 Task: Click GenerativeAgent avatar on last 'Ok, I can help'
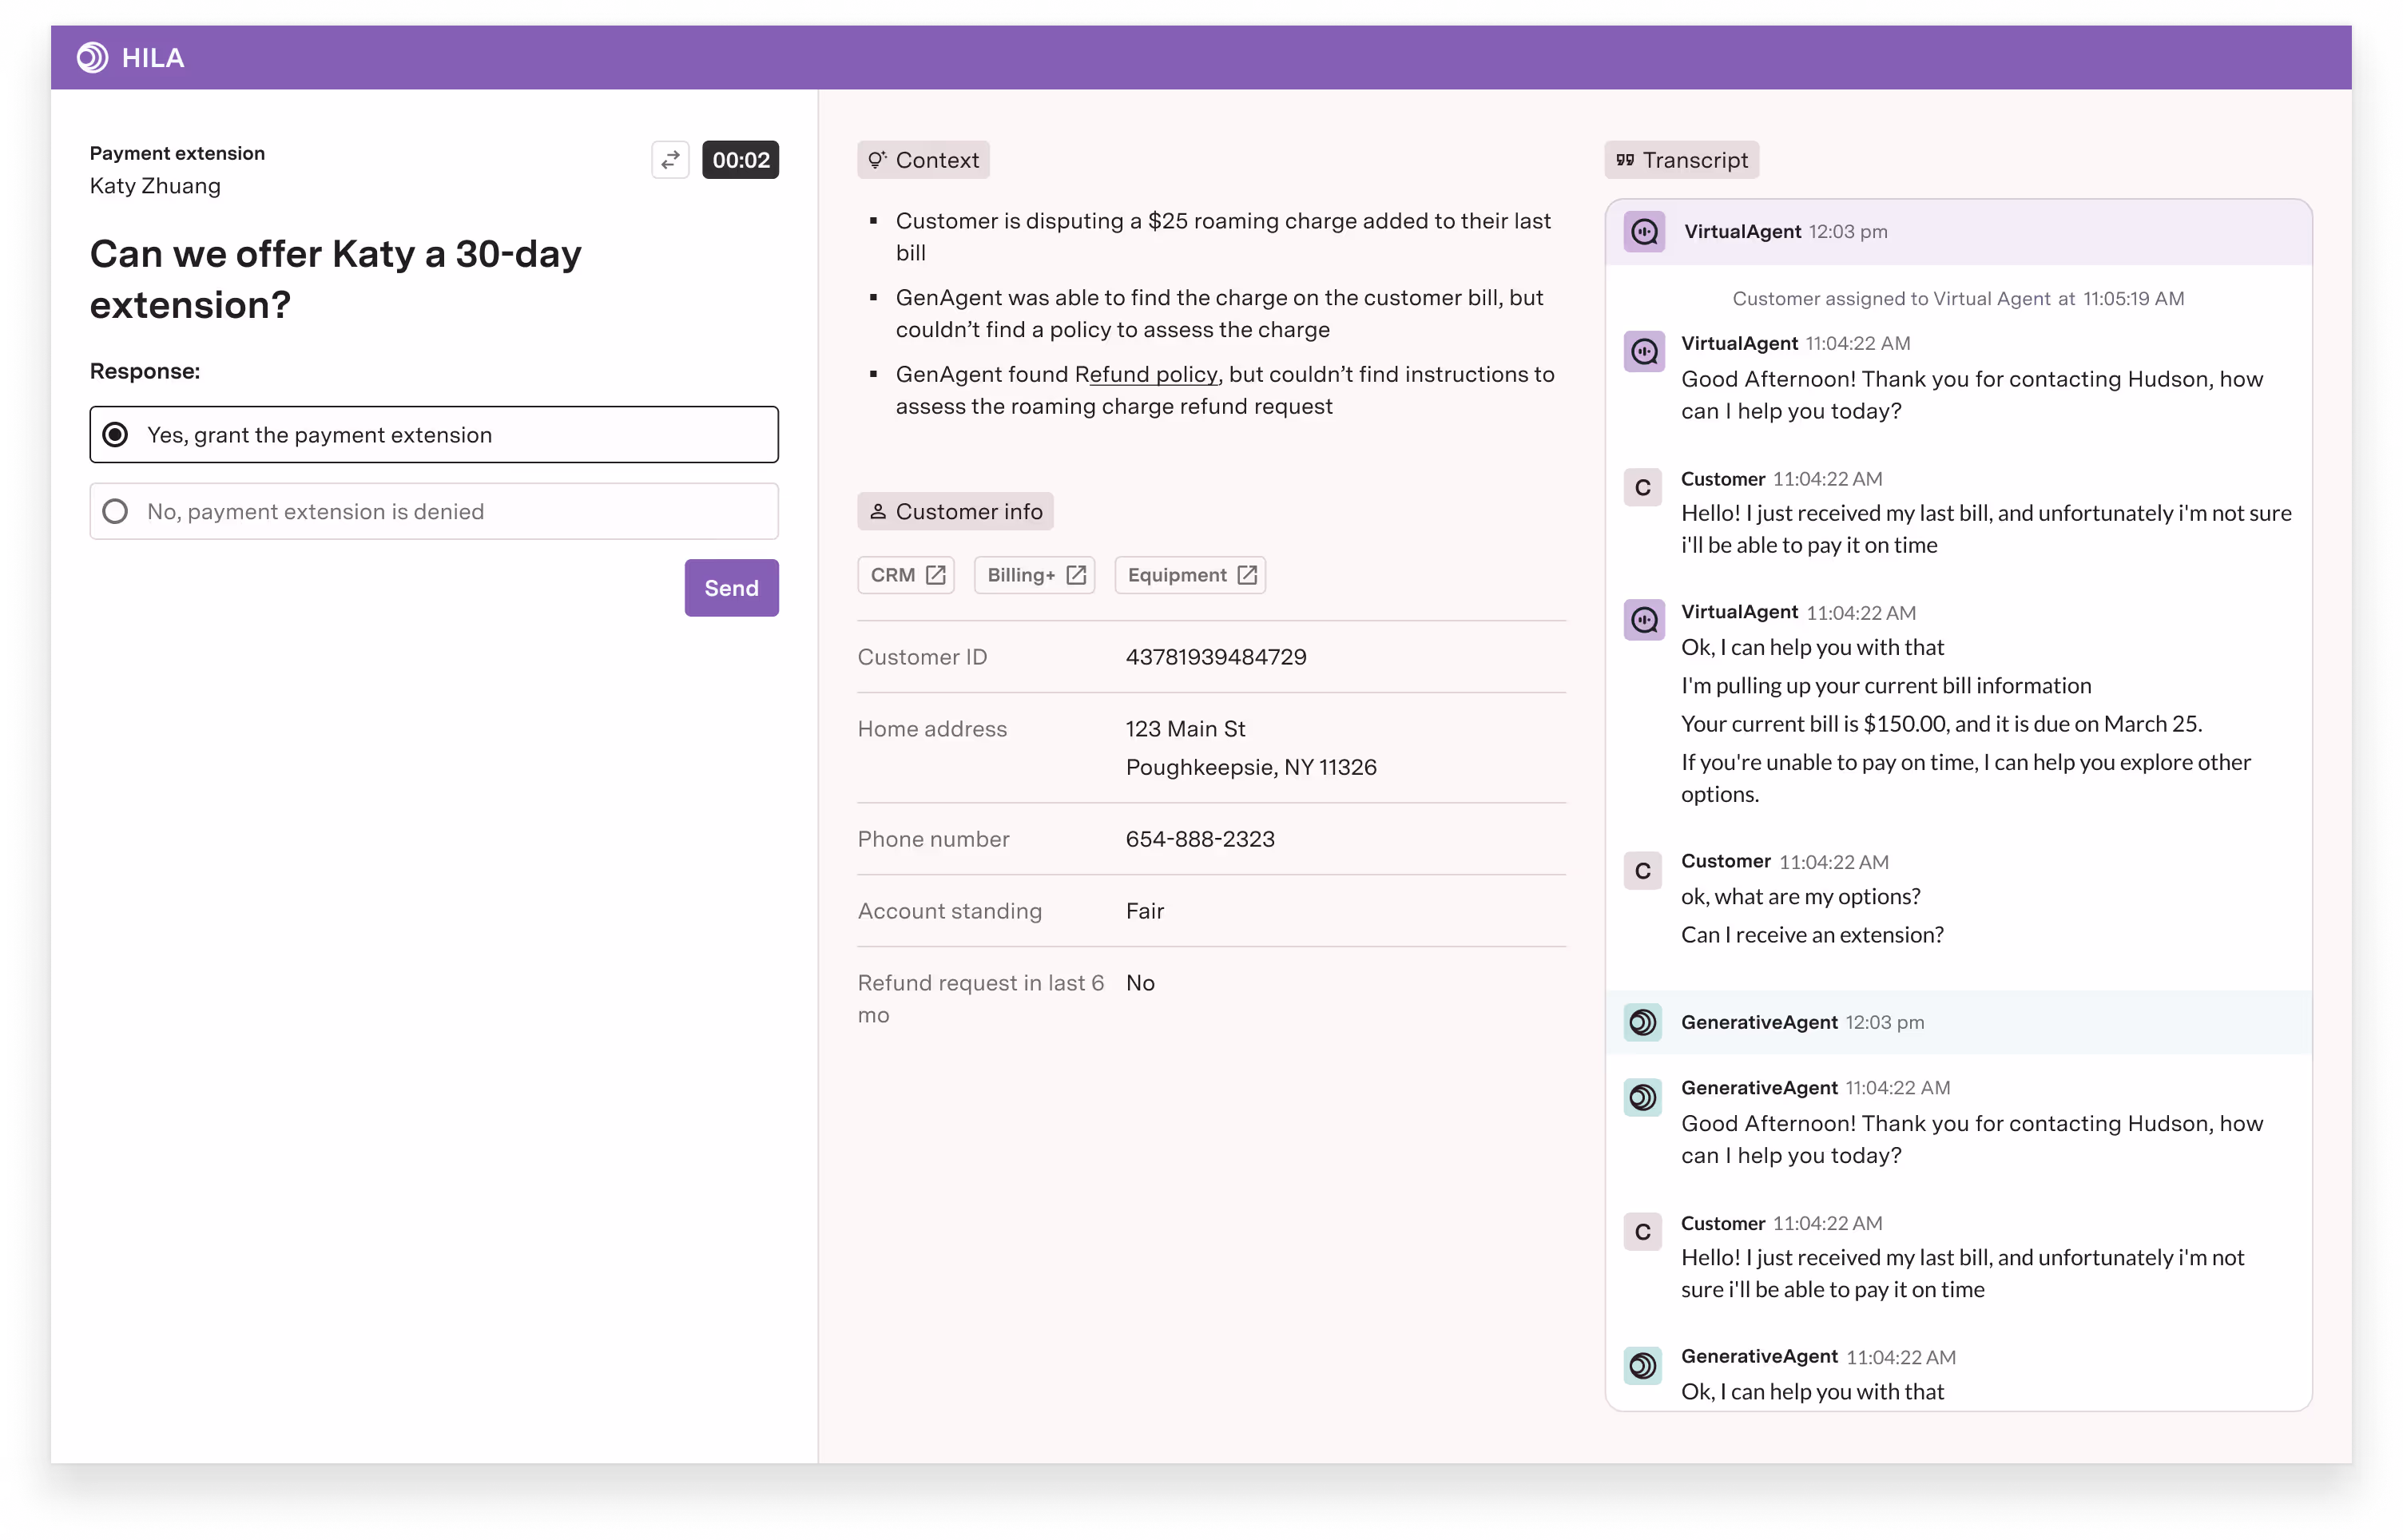click(x=1643, y=1365)
